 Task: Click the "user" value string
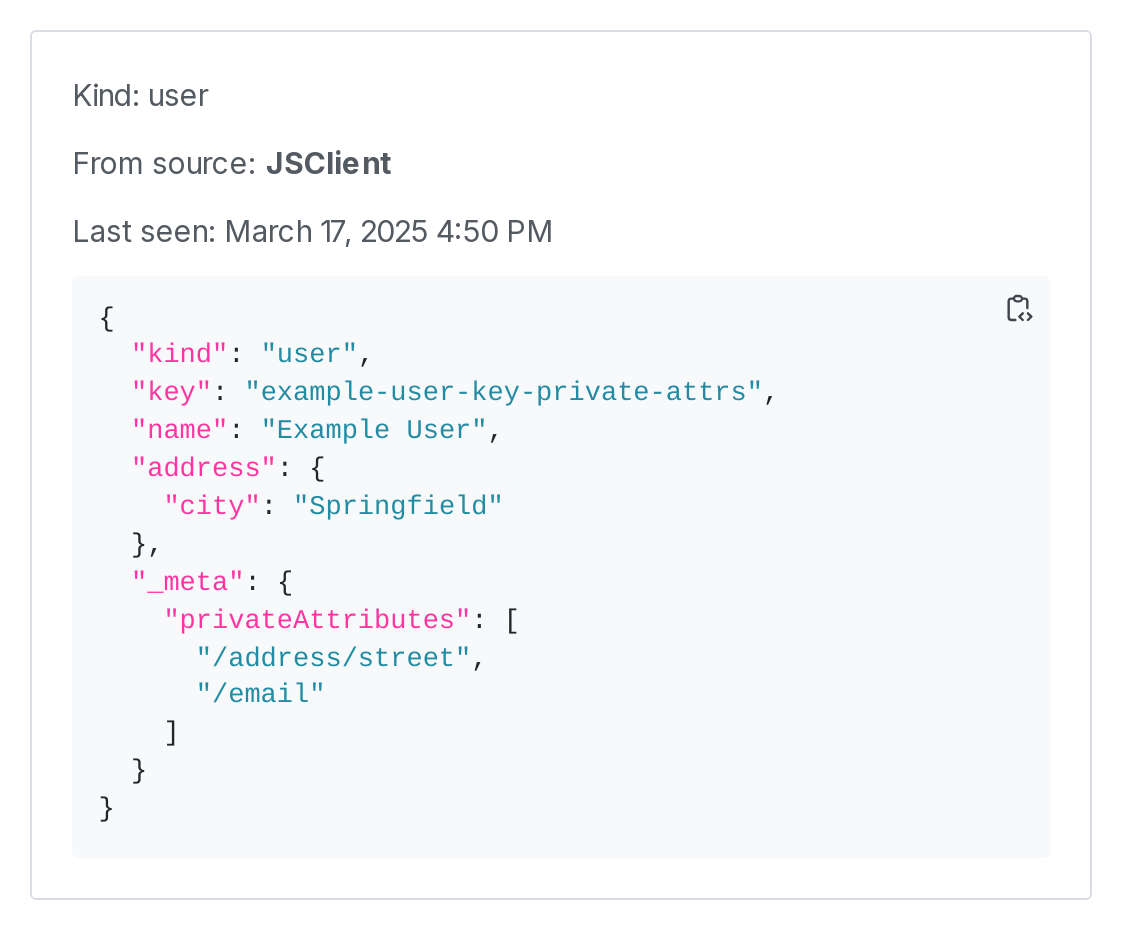click(308, 353)
